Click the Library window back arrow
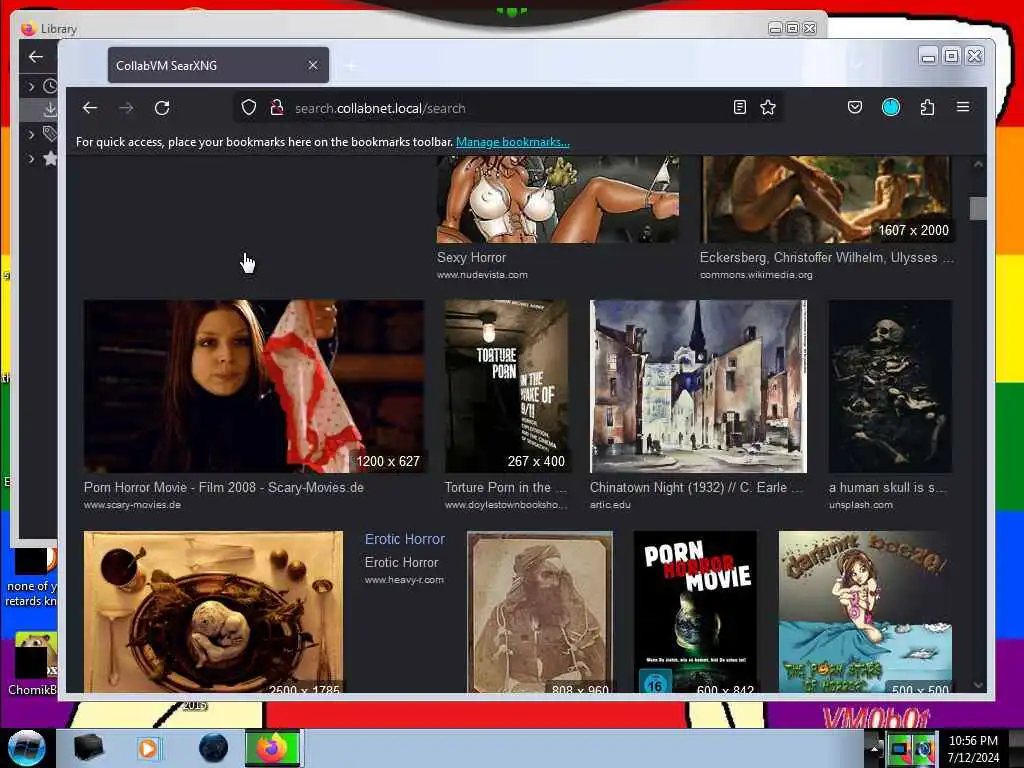 pos(36,57)
